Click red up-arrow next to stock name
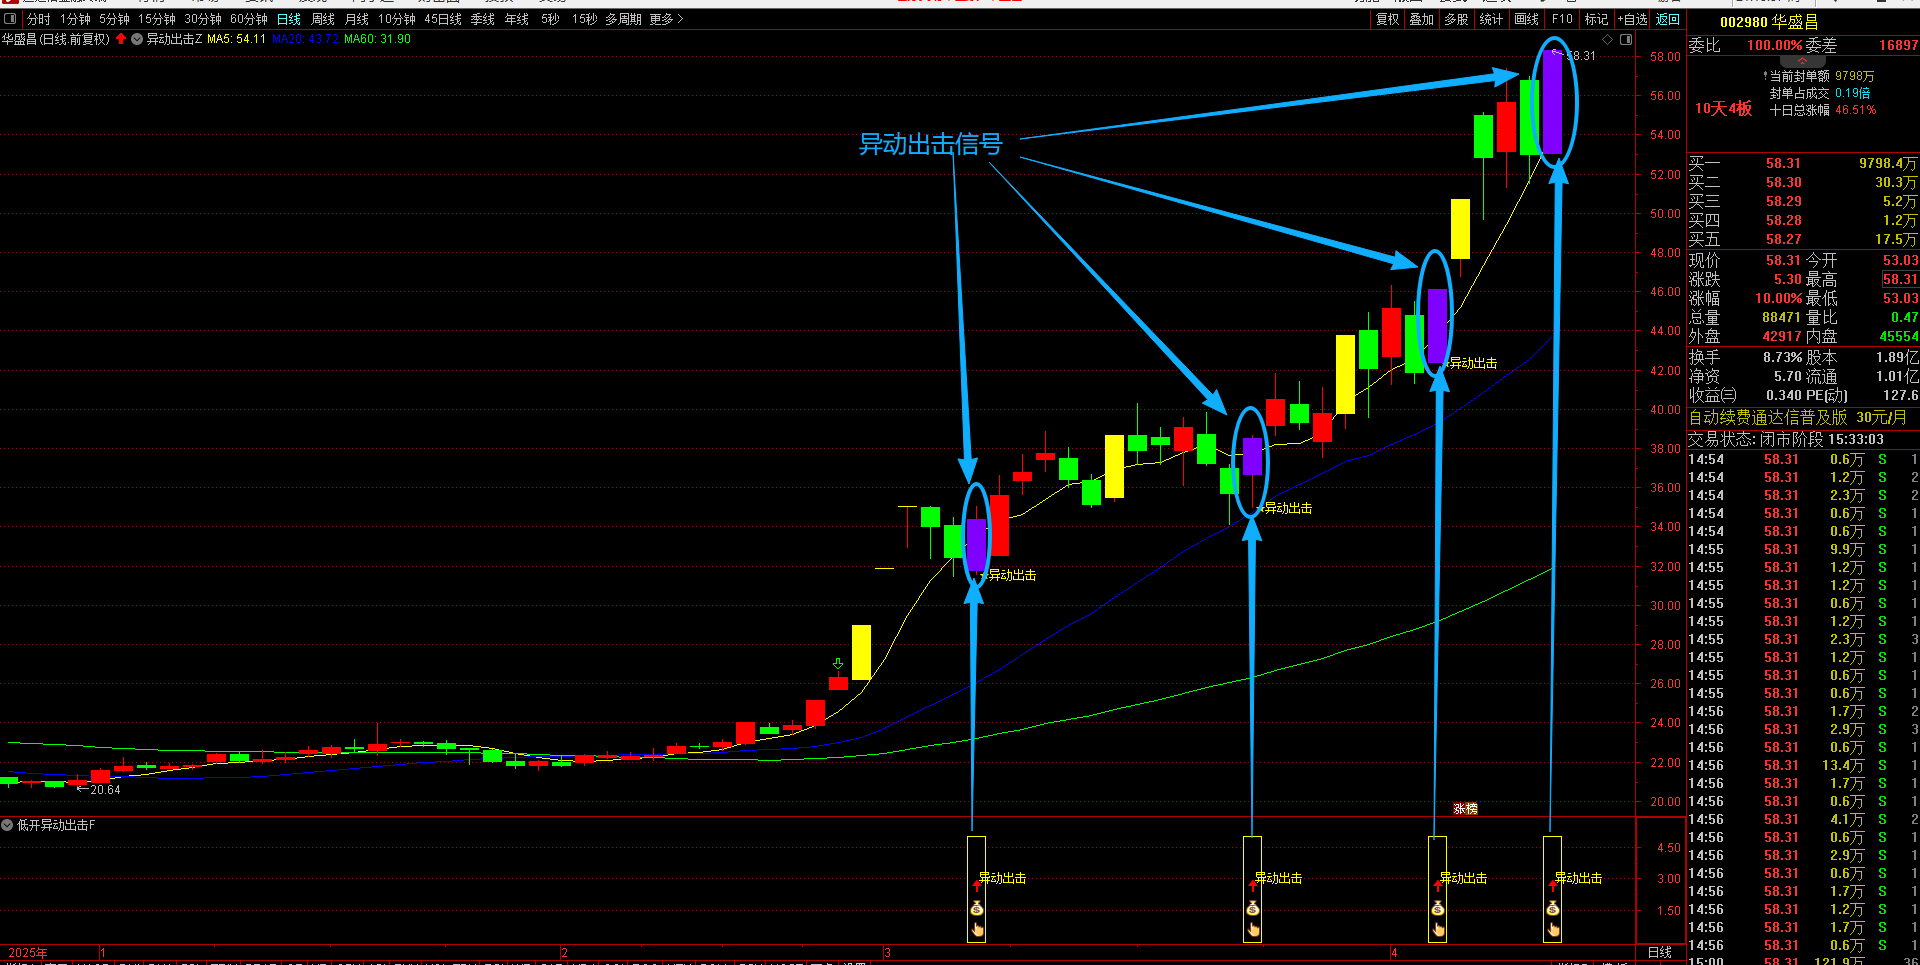Viewport: 1920px width, 965px height. click(x=121, y=39)
